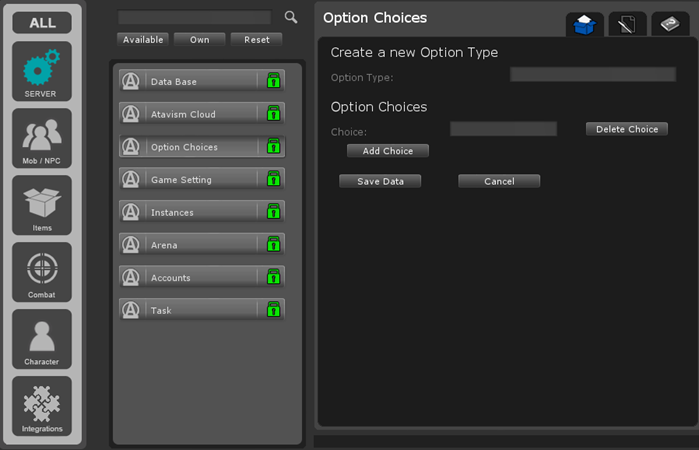Open the help book tab

(x=670, y=25)
